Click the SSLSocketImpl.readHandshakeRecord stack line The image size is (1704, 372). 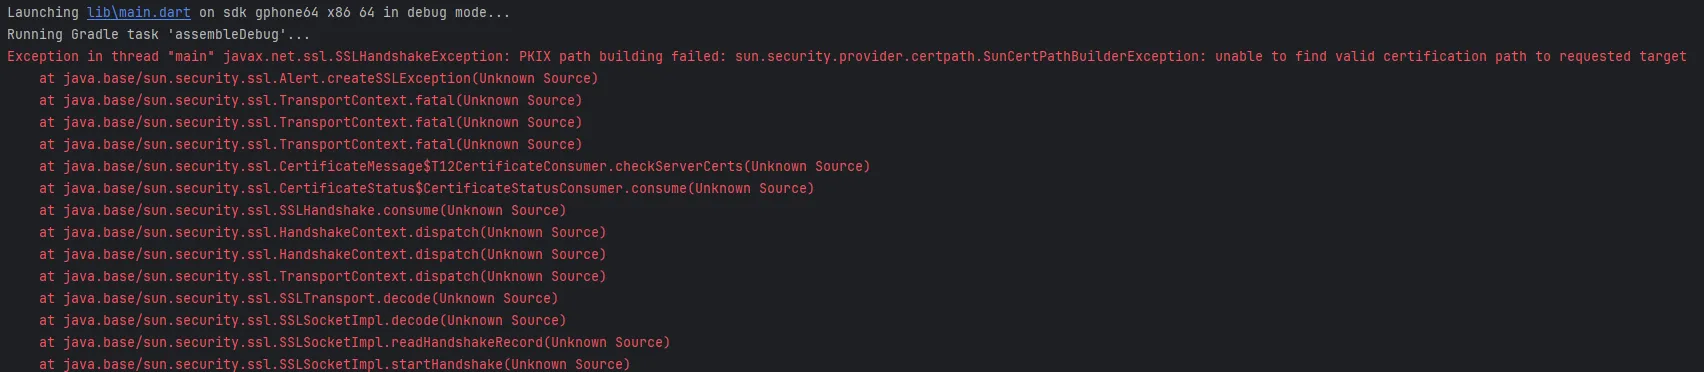[x=355, y=343]
